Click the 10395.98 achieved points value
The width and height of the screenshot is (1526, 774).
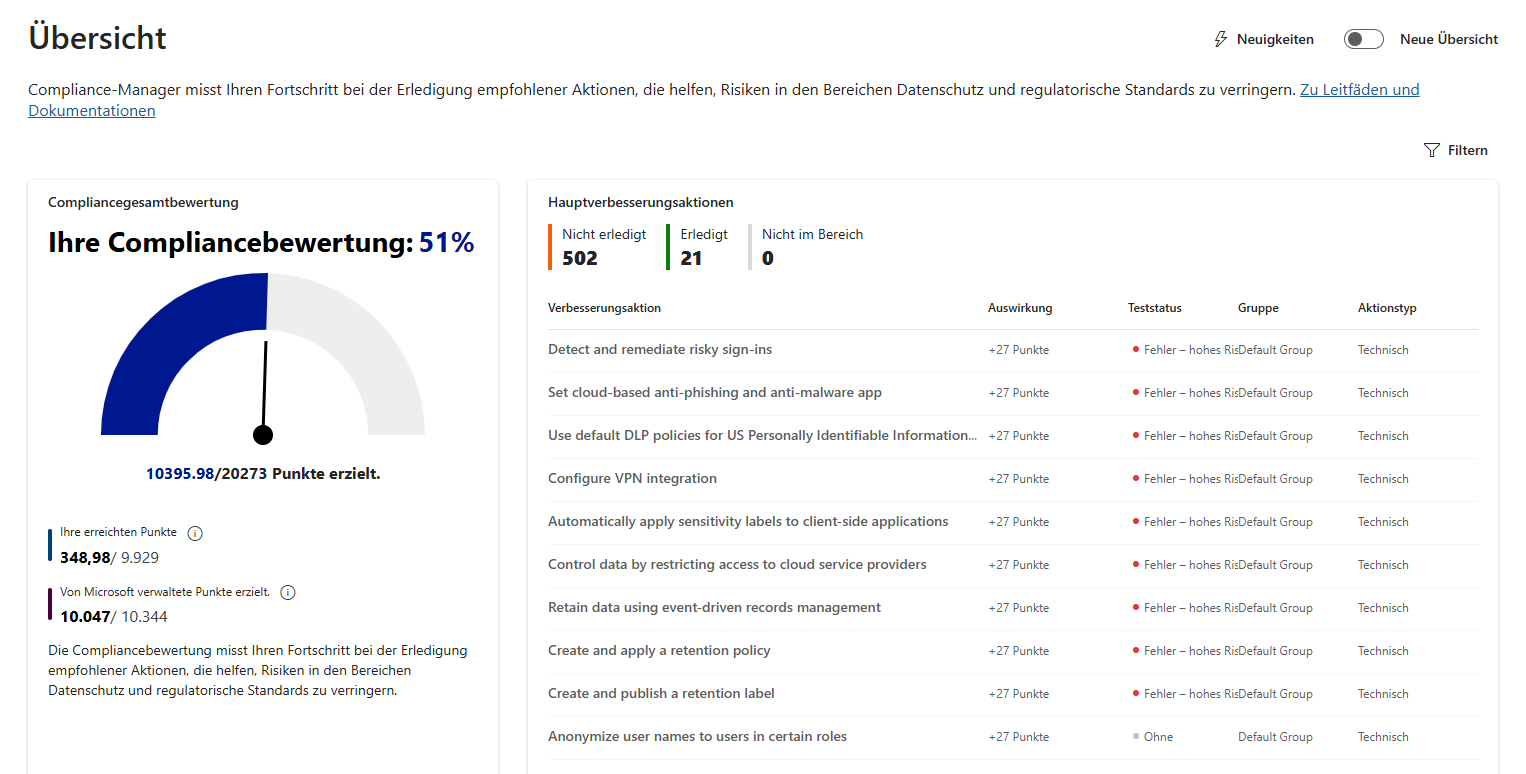(x=180, y=473)
